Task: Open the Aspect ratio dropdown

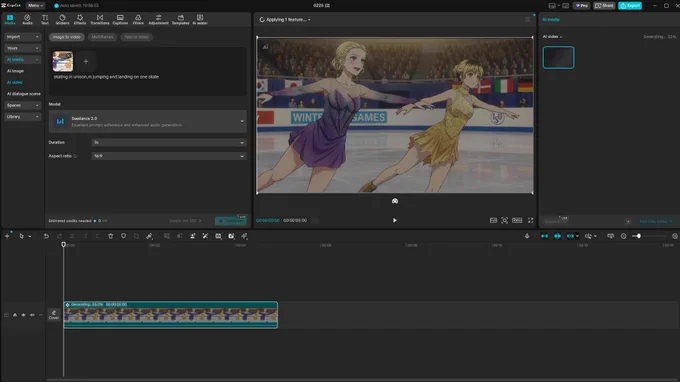Action: tap(169, 156)
